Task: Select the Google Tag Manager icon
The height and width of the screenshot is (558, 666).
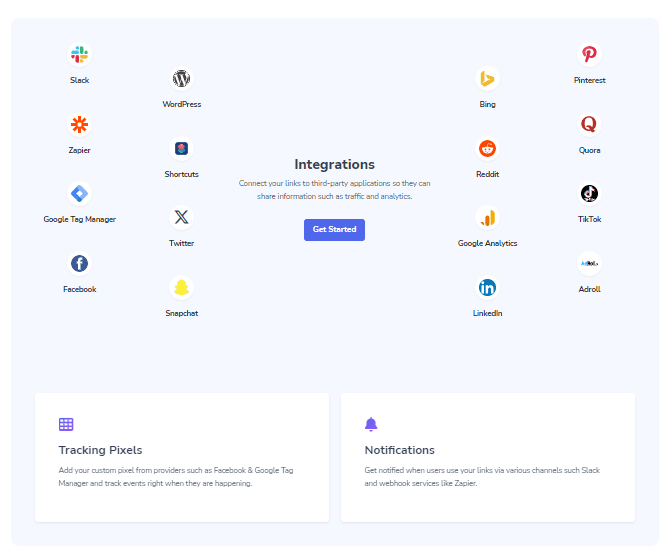Action: tap(79, 194)
